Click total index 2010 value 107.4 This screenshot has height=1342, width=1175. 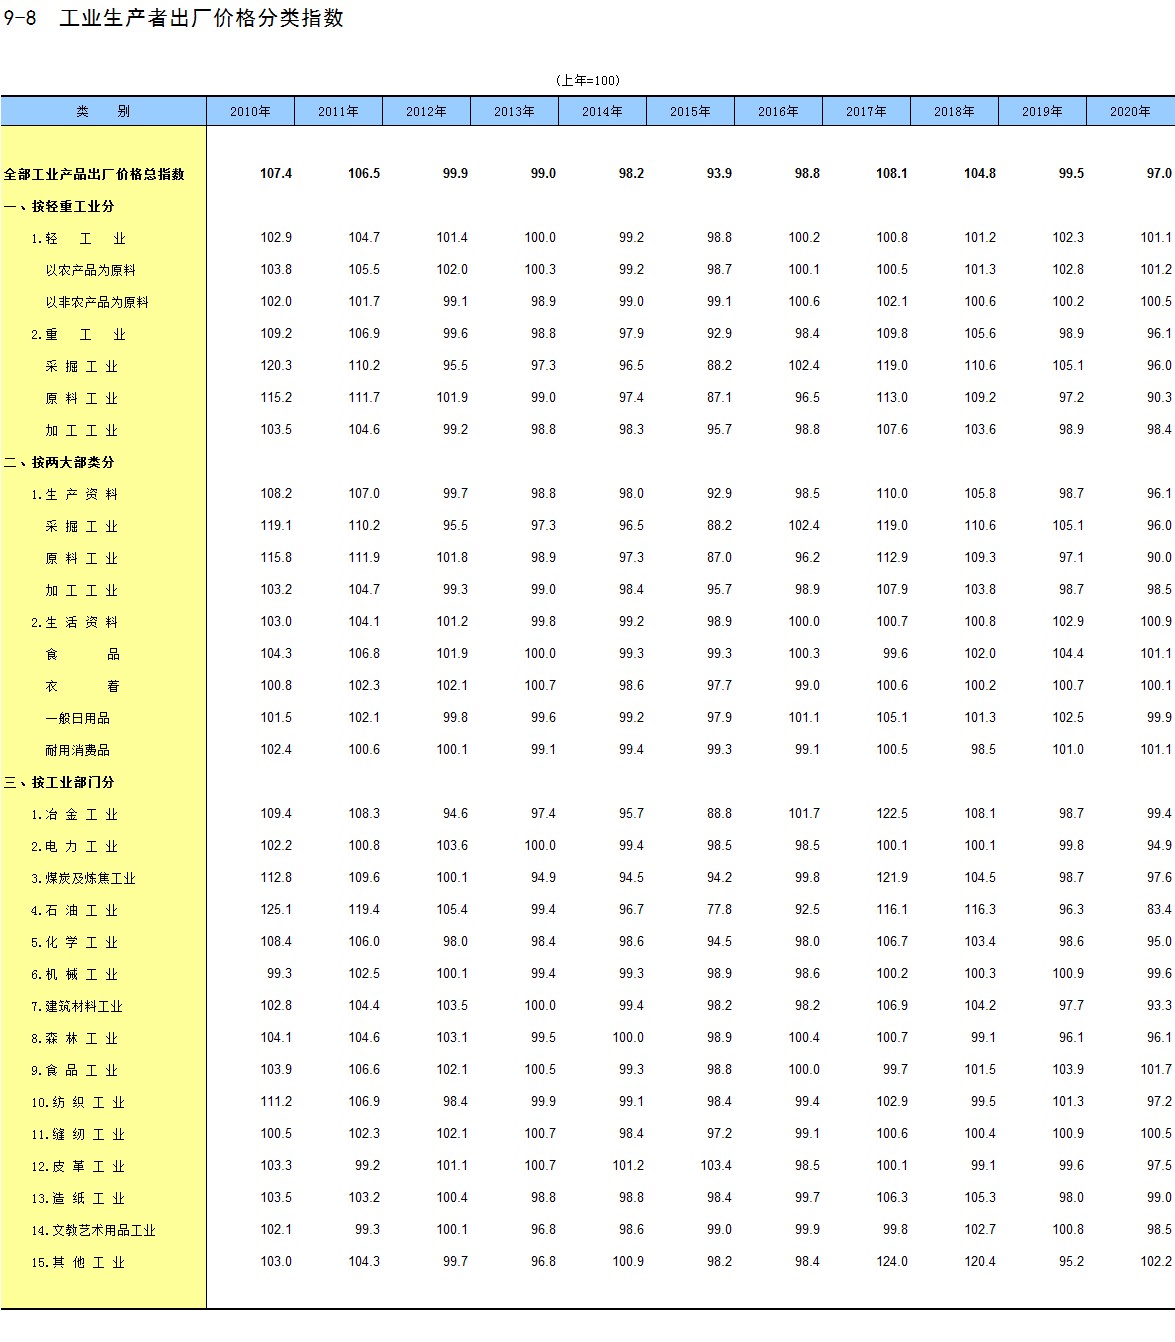click(x=276, y=174)
